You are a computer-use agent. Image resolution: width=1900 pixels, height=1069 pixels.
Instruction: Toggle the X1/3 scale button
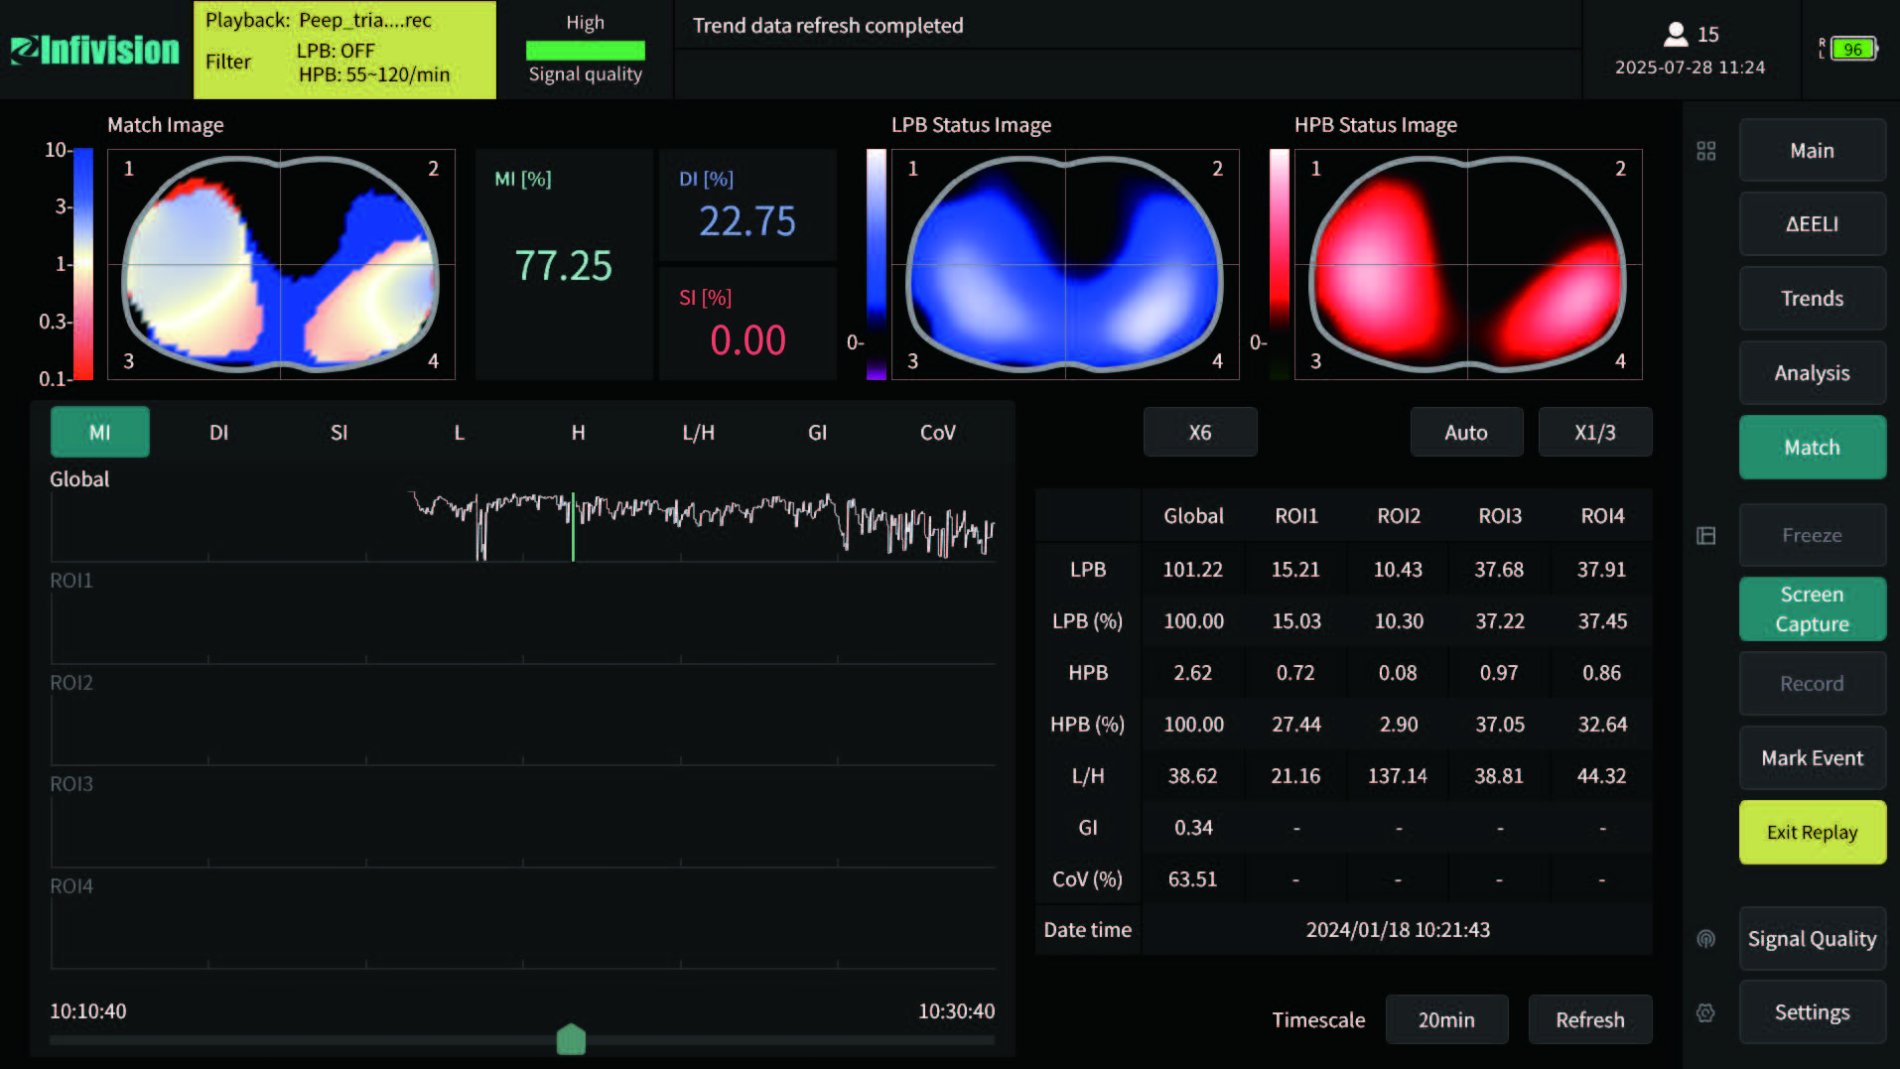[x=1594, y=432]
